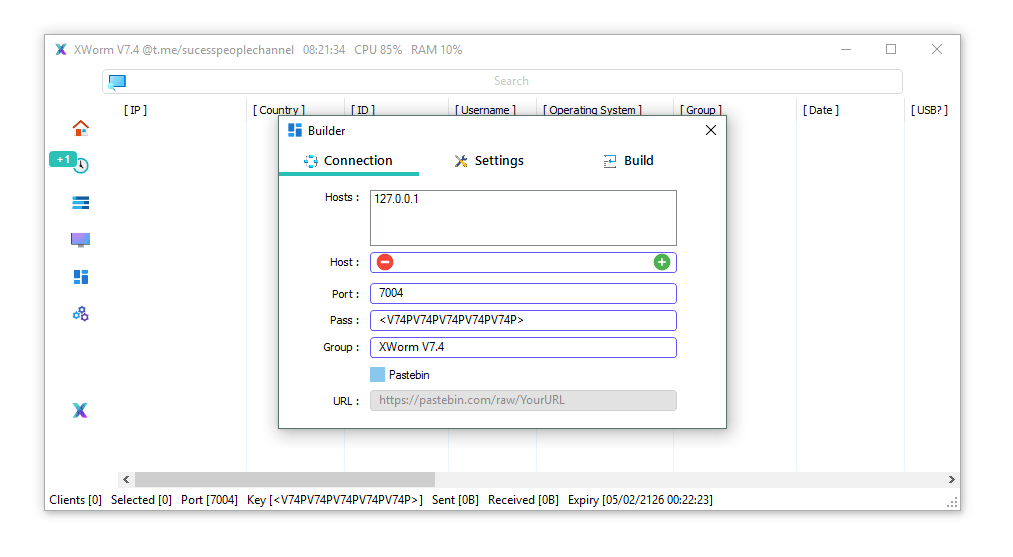Click the [ Date ] column header
Viewport: 1013px width, 557px height.
click(821, 110)
